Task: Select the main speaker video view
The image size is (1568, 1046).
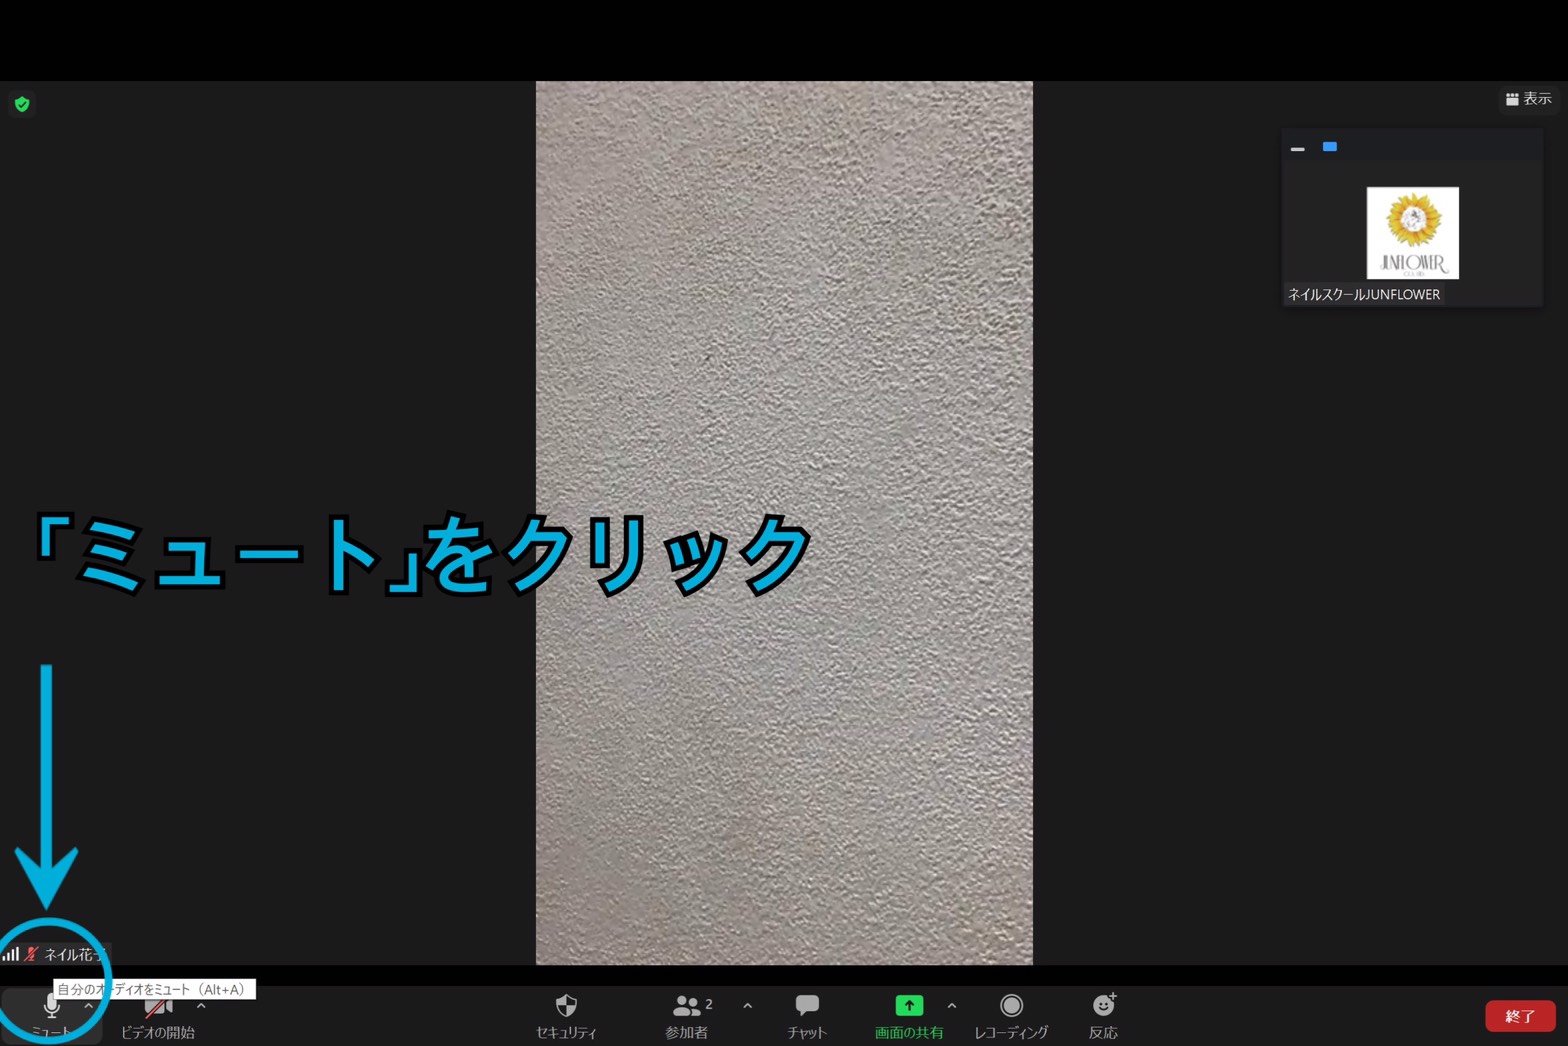Action: (x=784, y=523)
